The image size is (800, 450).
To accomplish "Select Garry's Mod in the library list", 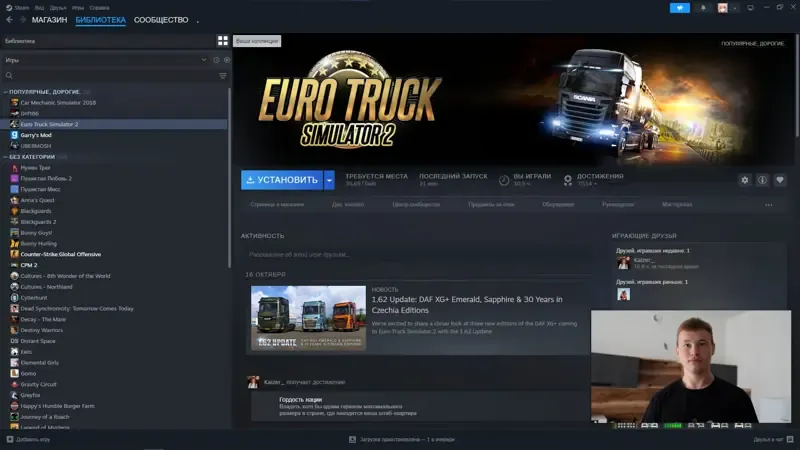I will point(36,135).
